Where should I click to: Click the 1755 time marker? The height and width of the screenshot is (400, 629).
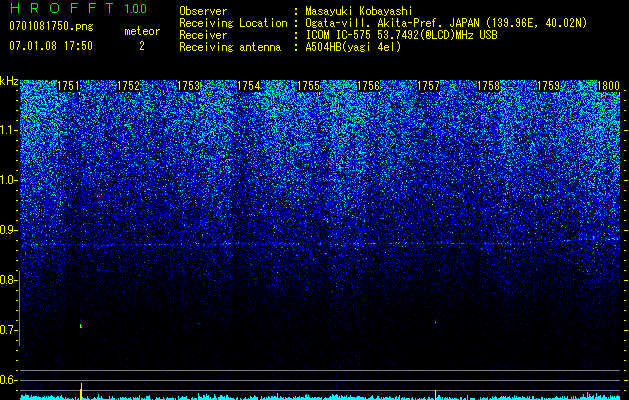[x=308, y=86]
